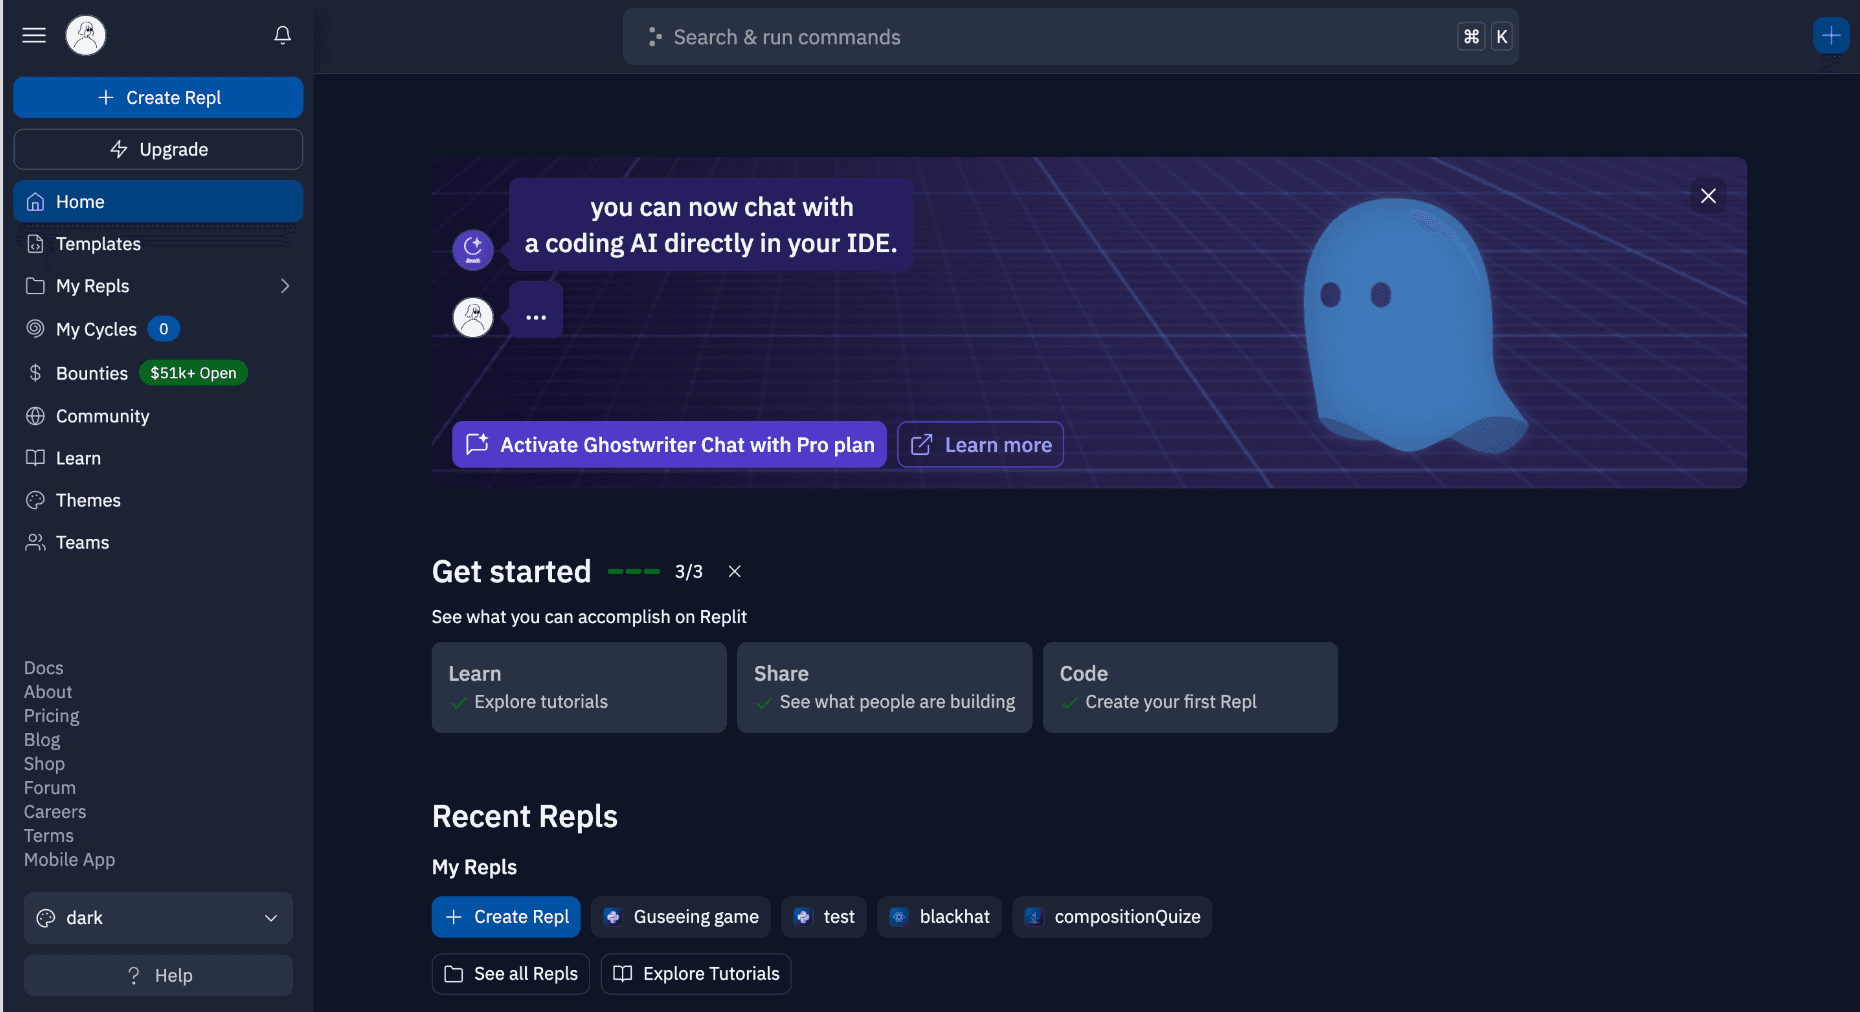
Task: Close the Ghostwriter chat banner
Action: (x=1708, y=196)
